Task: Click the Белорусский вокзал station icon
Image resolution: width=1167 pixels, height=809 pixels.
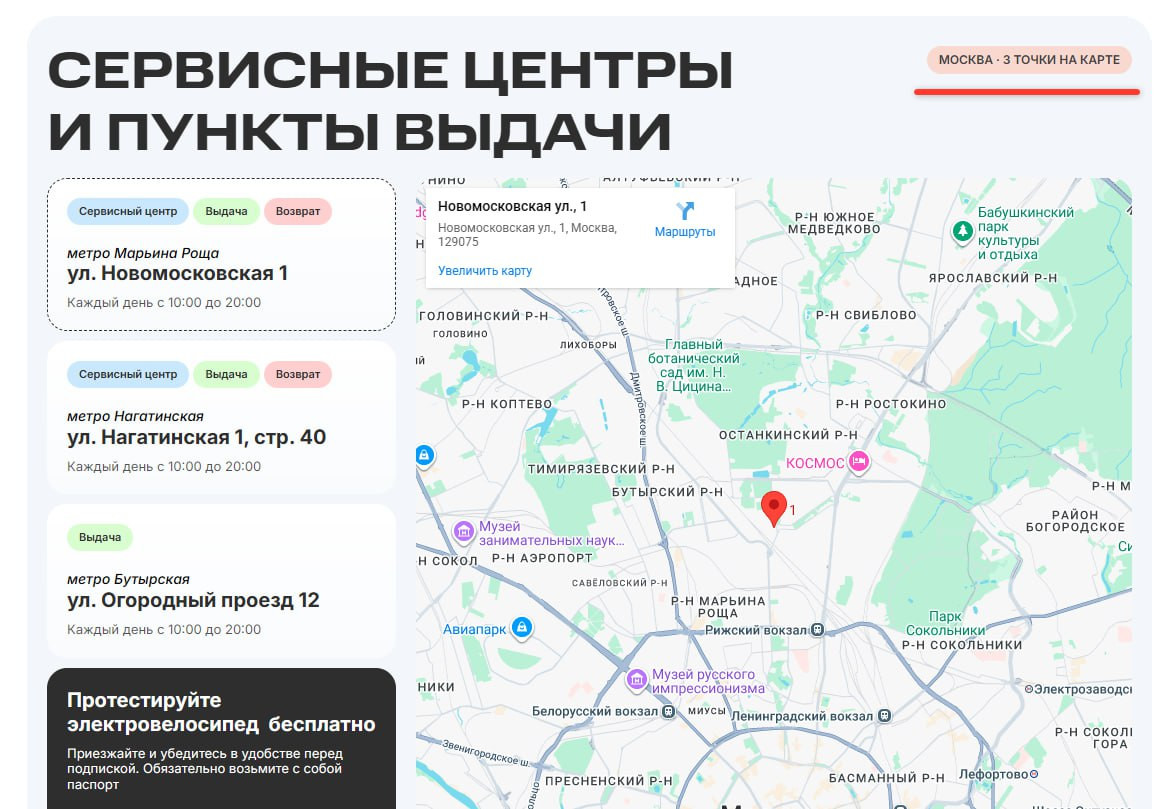Action: point(668,712)
